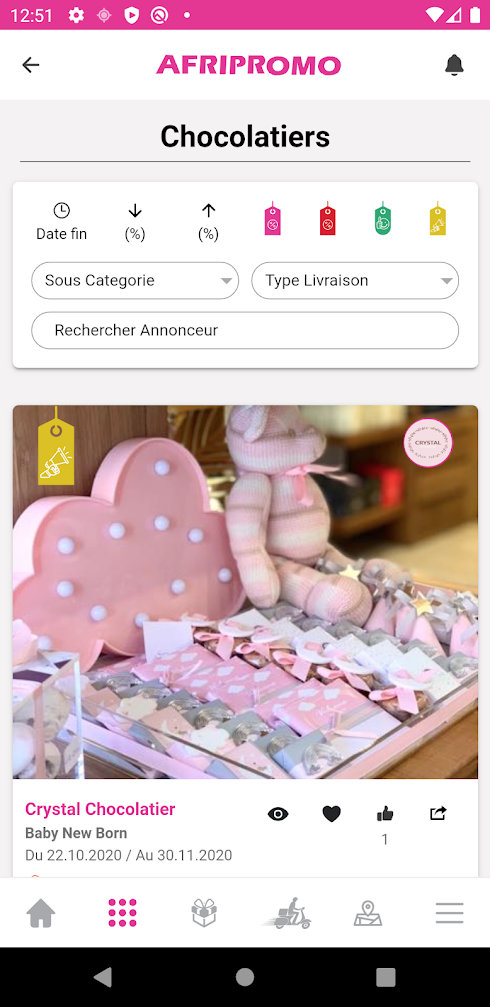This screenshot has width=490, height=1007.
Task: Open the notifications bell
Action: pyautogui.click(x=454, y=65)
